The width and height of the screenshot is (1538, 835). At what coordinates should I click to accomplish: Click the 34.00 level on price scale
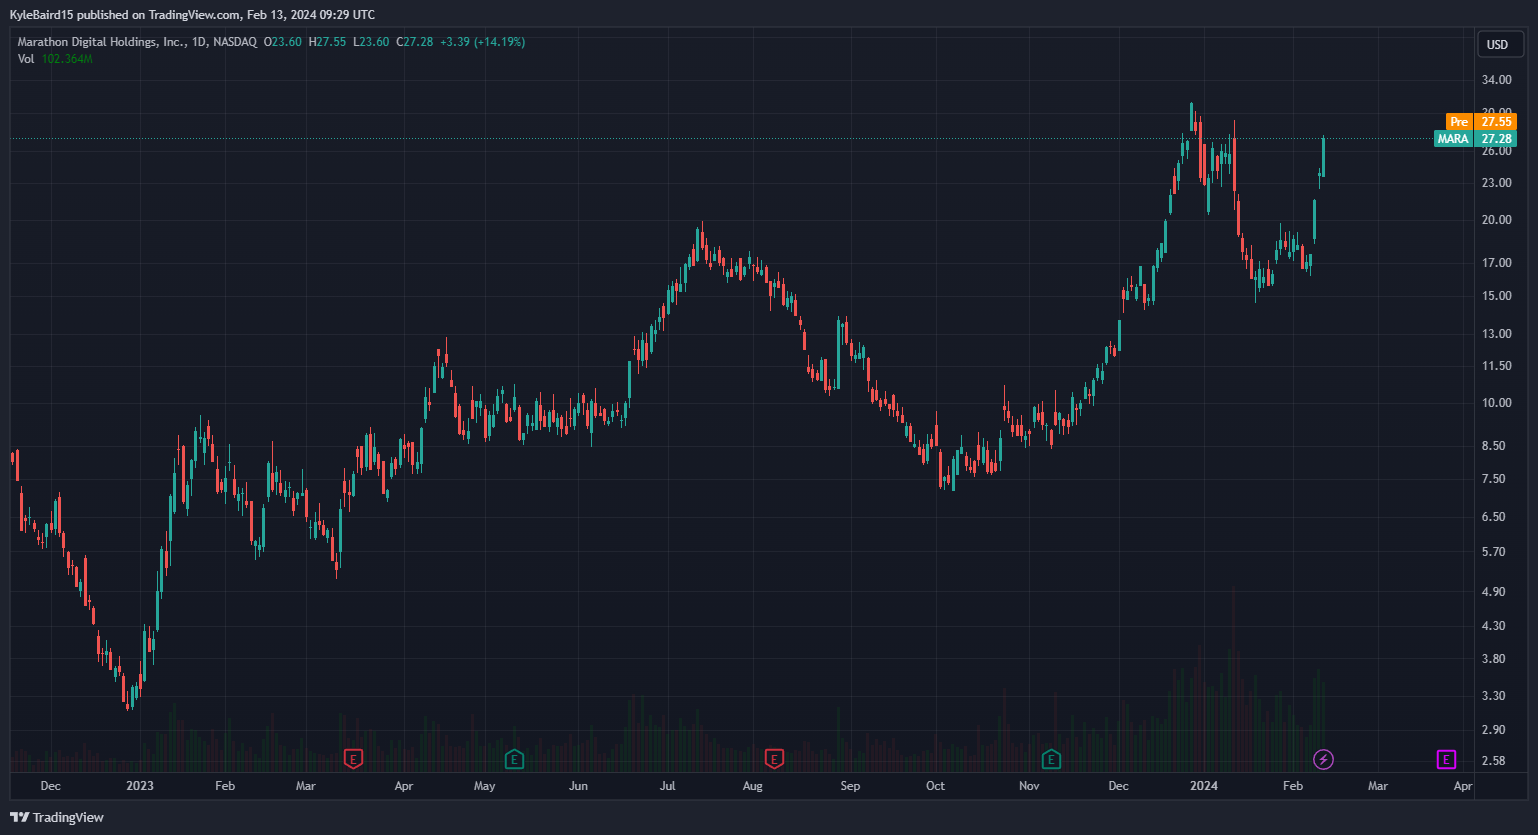(1496, 80)
